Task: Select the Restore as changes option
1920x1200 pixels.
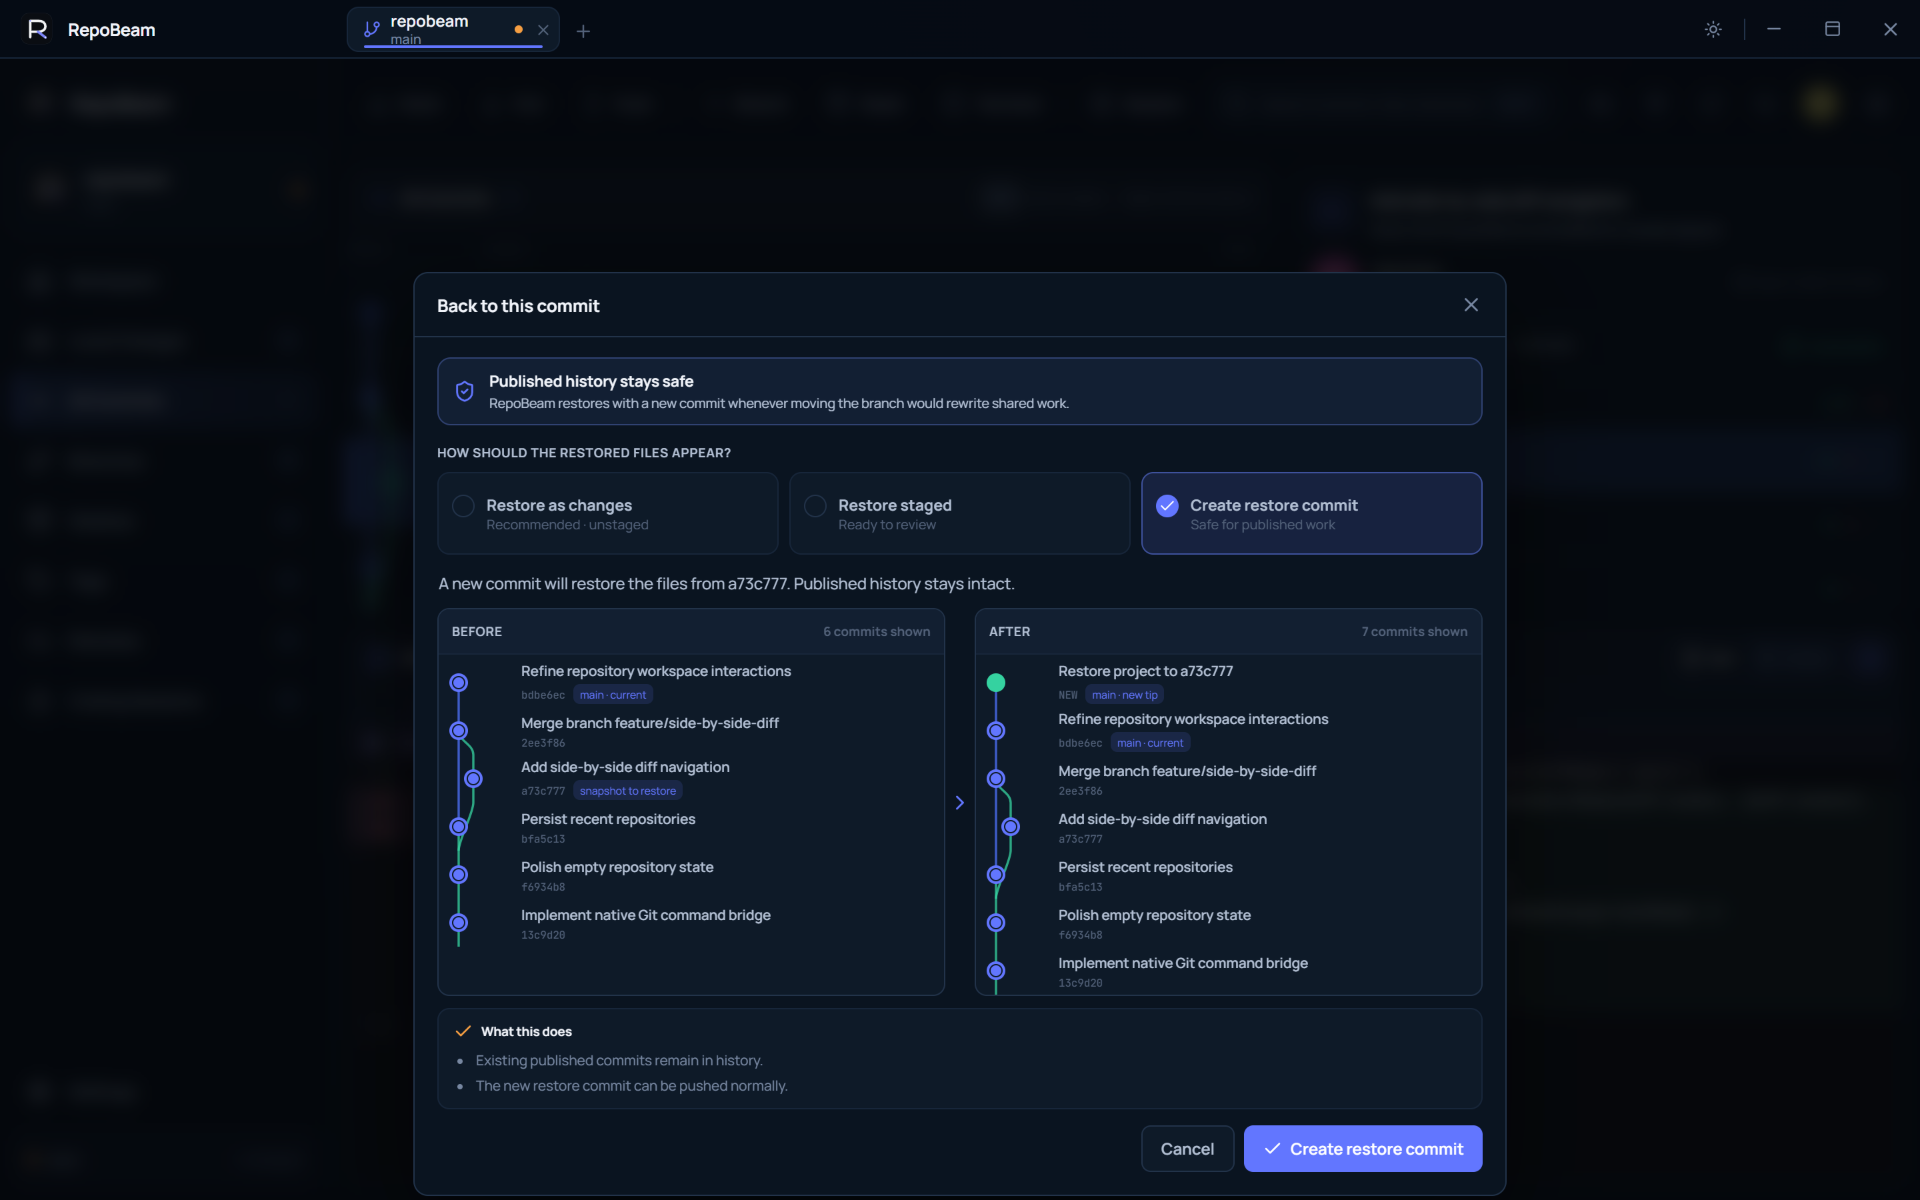Action: coord(607,513)
